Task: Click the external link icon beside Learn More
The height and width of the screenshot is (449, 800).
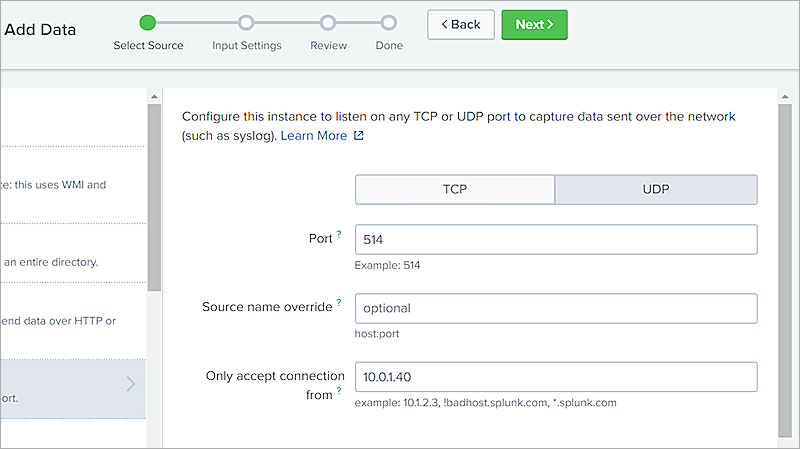Action: coord(359,136)
